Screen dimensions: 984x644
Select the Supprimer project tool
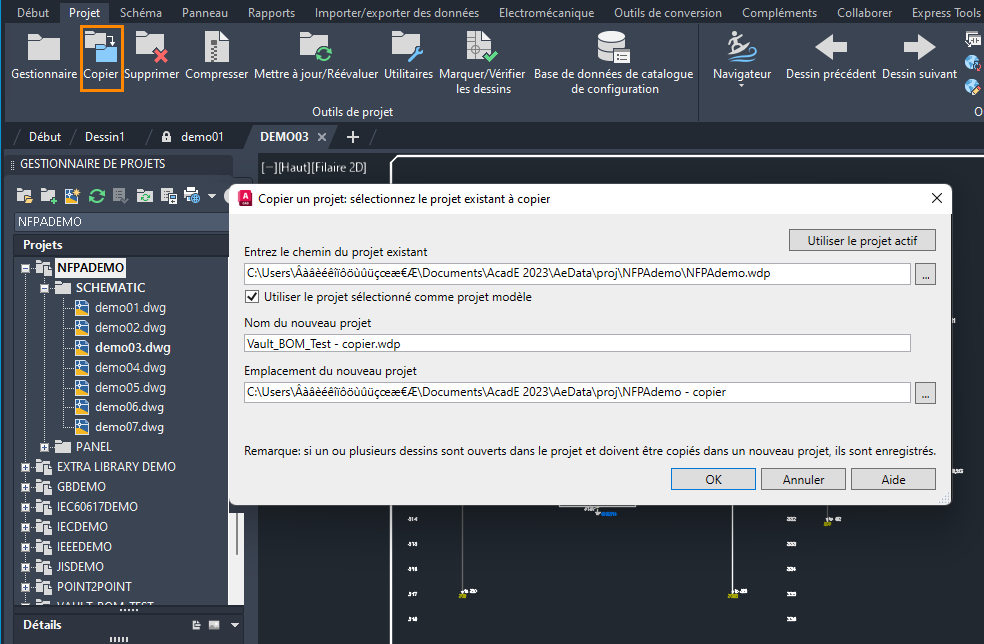(x=151, y=56)
